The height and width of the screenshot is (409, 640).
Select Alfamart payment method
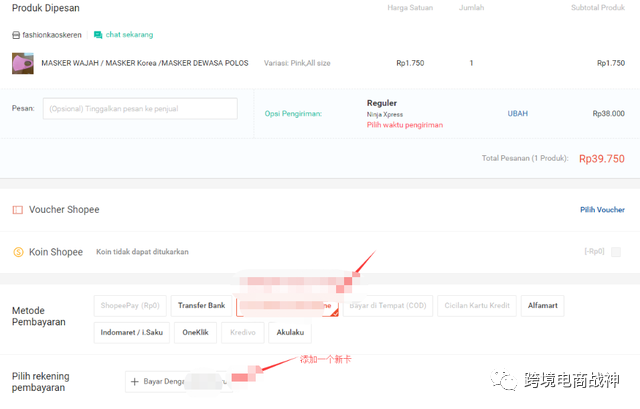coord(542,306)
